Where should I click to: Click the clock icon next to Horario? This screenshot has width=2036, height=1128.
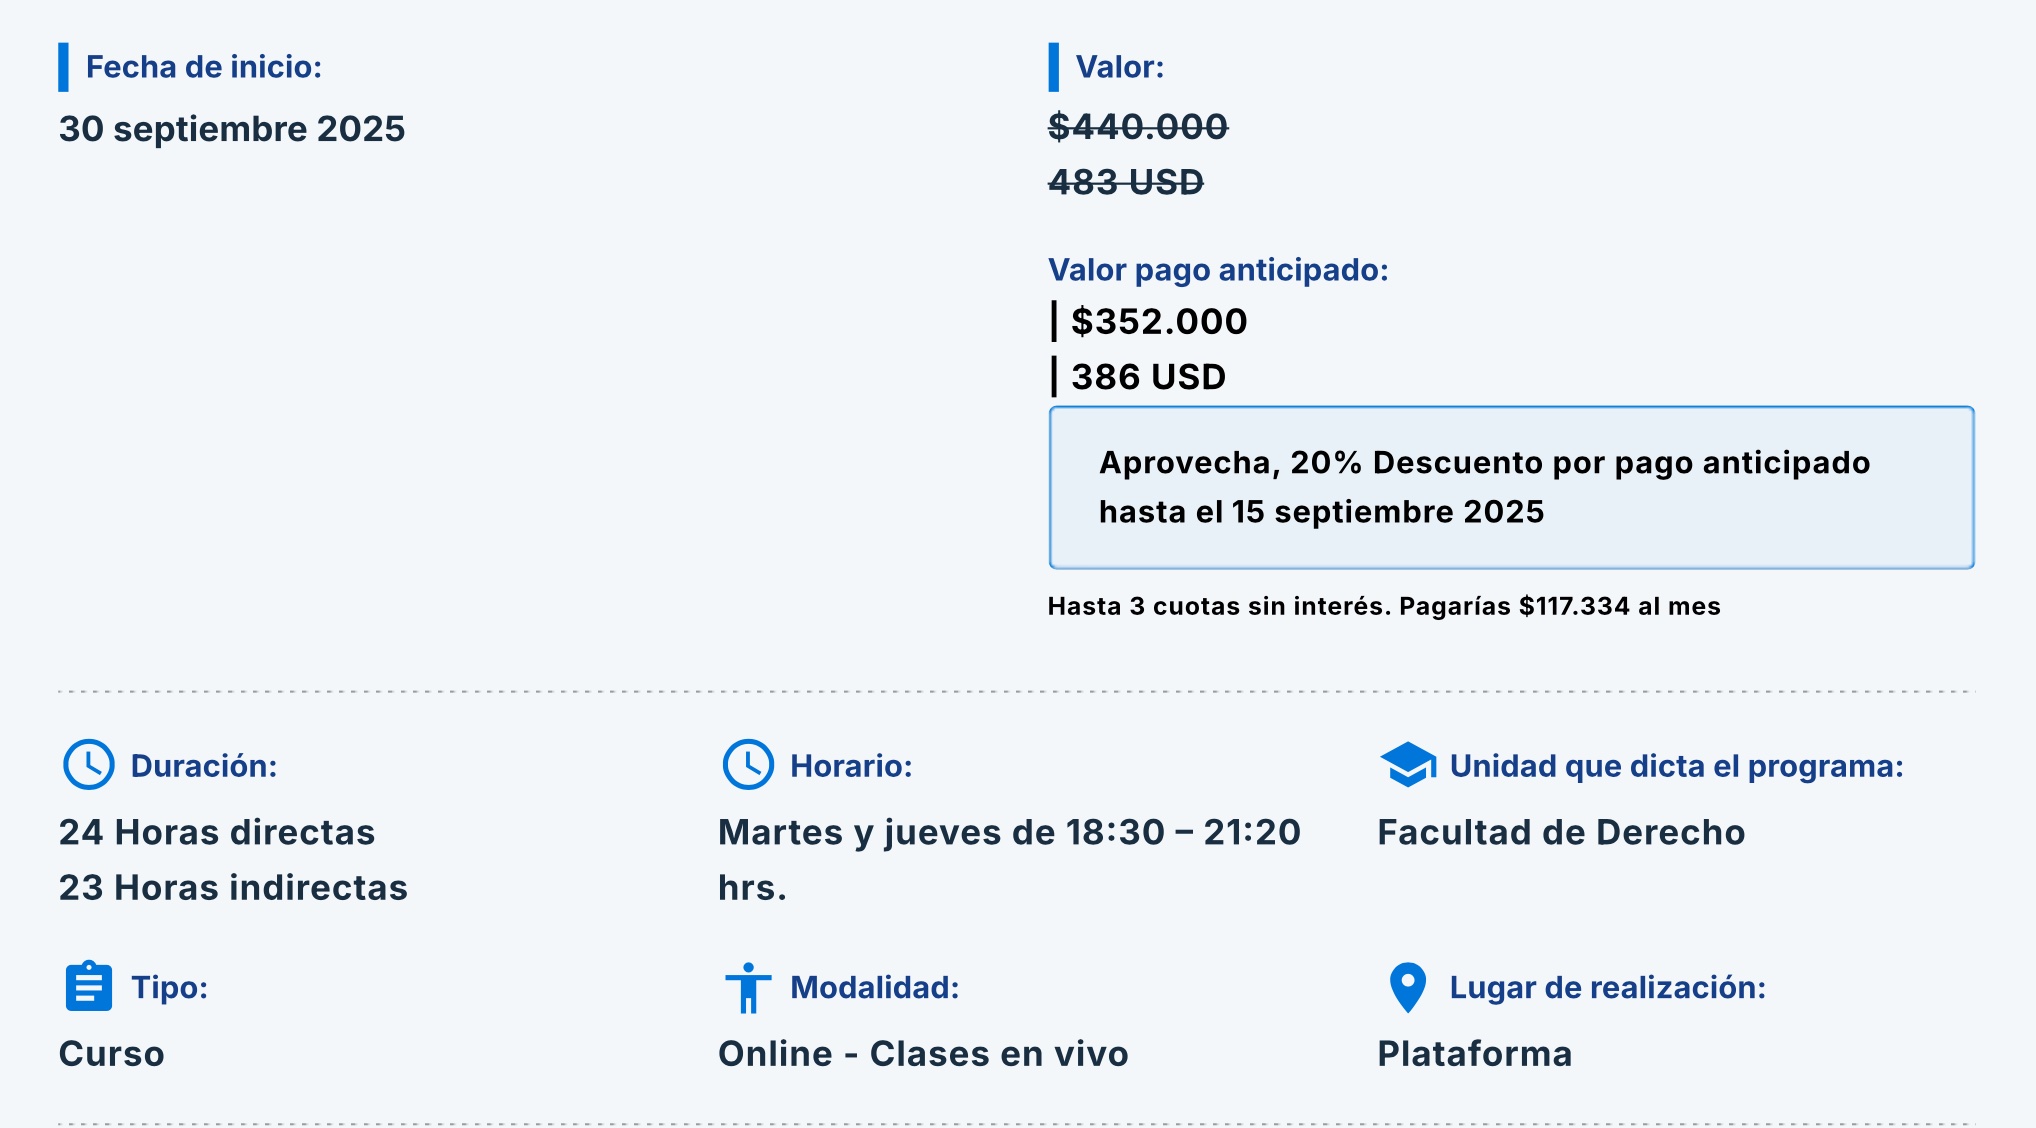click(748, 765)
